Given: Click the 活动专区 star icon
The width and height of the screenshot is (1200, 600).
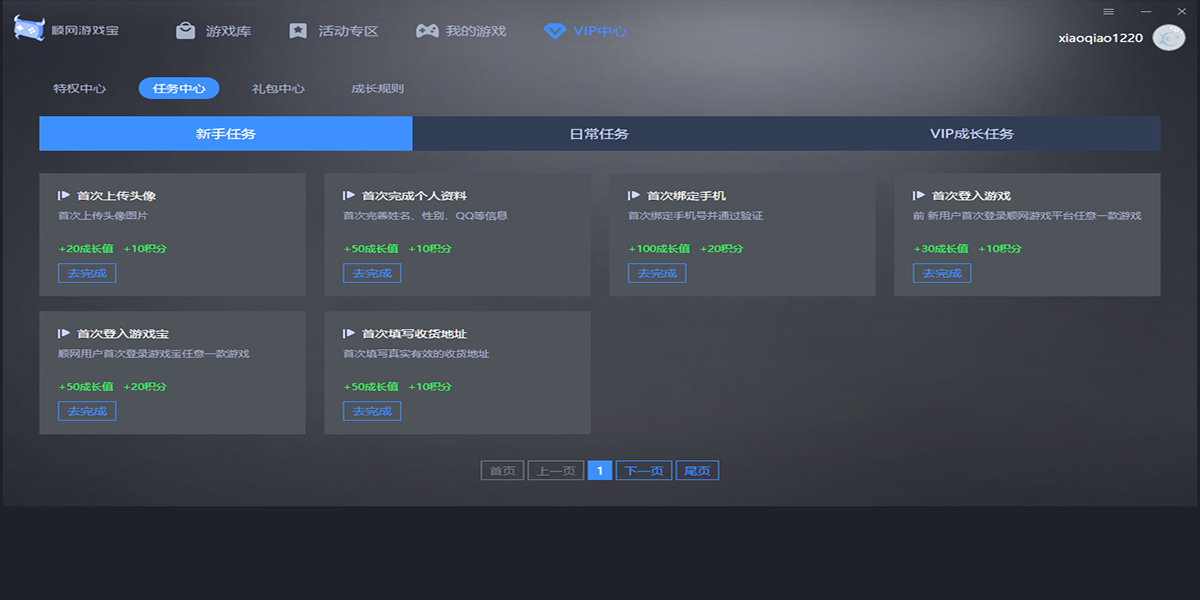Looking at the screenshot, I should click(298, 31).
